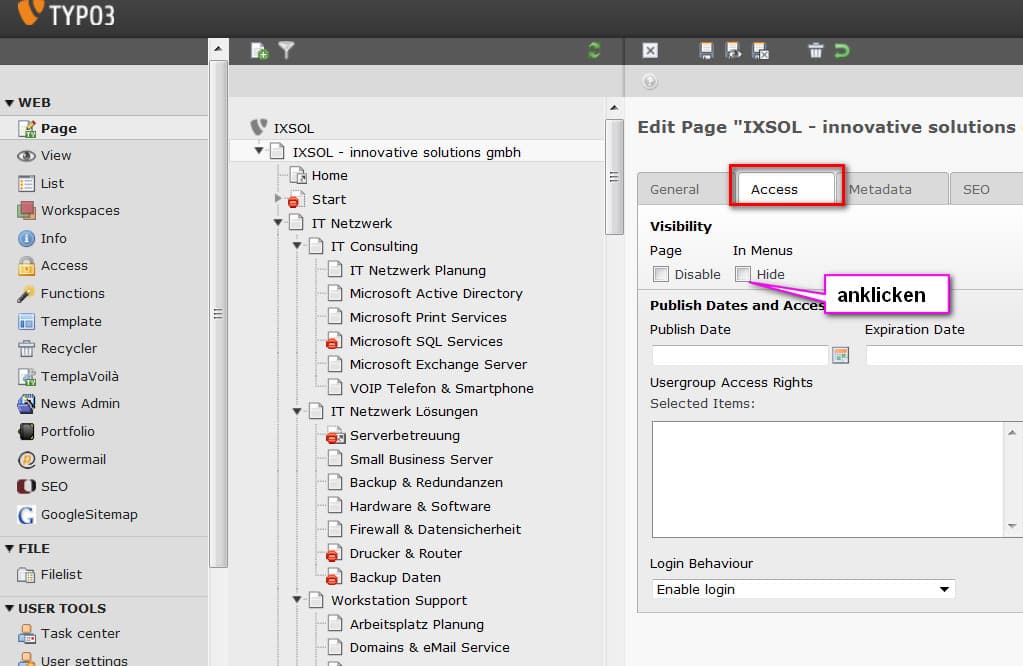Click the Publish Date input field
The image size is (1023, 666).
tap(740, 356)
